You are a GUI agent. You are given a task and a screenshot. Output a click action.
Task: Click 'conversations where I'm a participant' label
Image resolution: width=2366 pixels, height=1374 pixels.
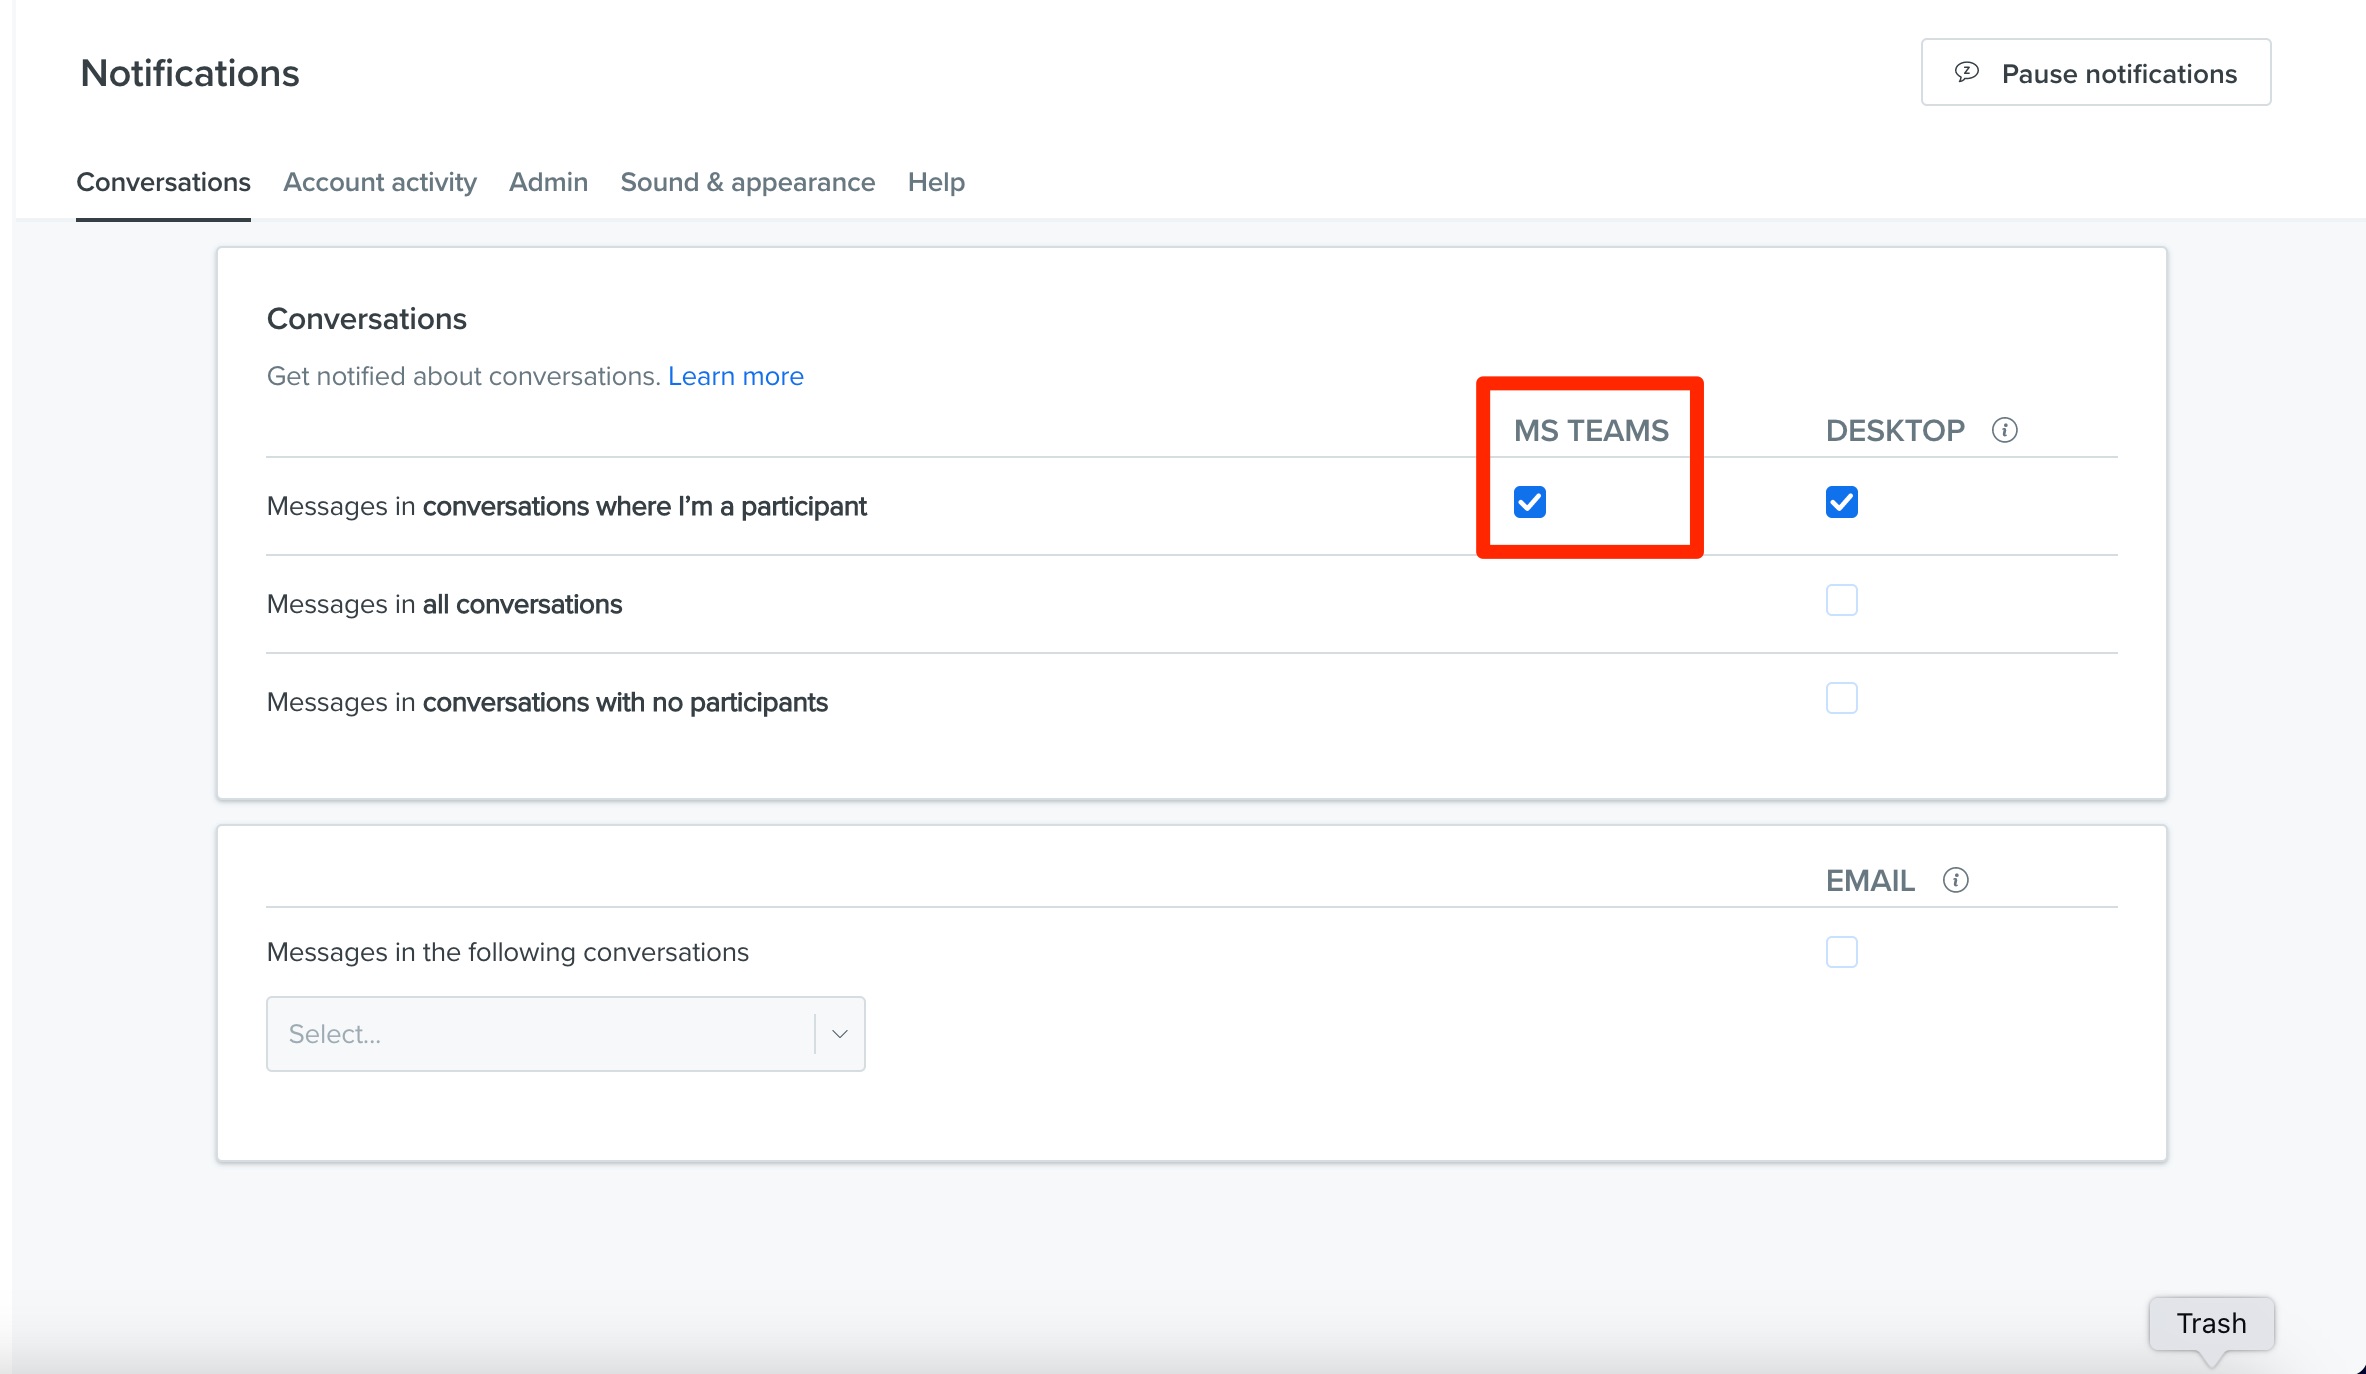click(x=644, y=506)
